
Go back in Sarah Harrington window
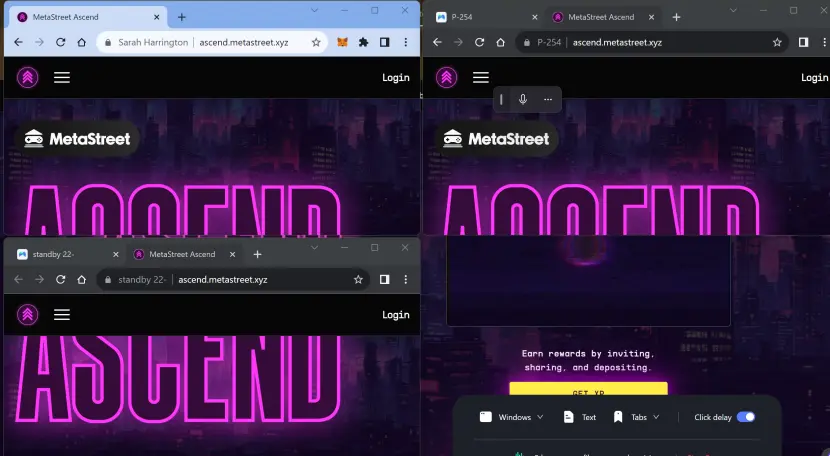(x=19, y=42)
